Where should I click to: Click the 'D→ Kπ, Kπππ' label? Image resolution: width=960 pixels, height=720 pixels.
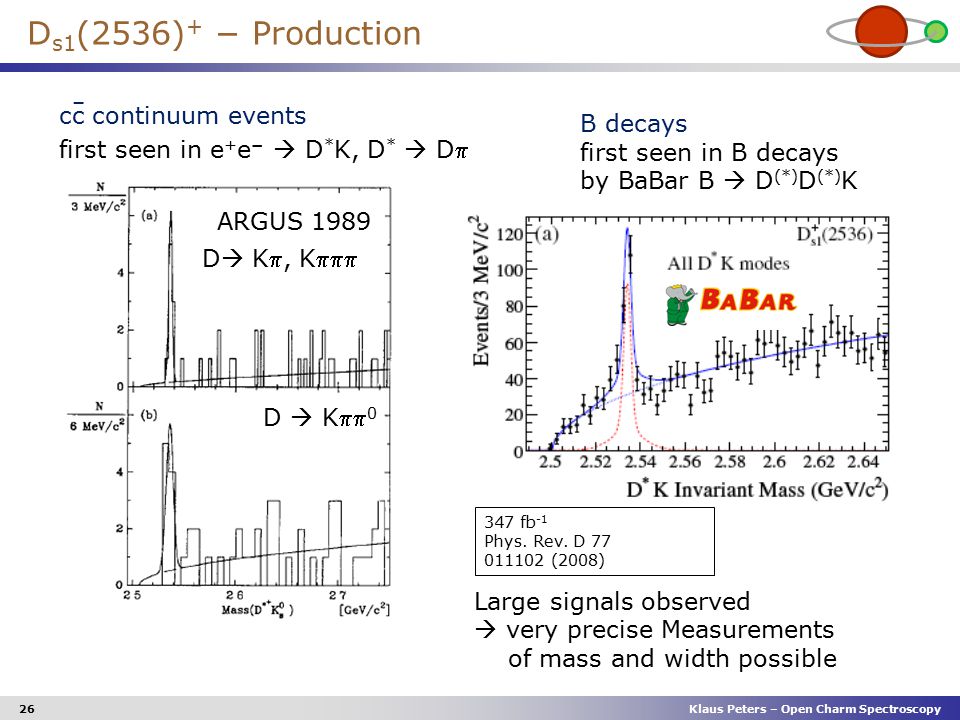pyautogui.click(x=279, y=259)
